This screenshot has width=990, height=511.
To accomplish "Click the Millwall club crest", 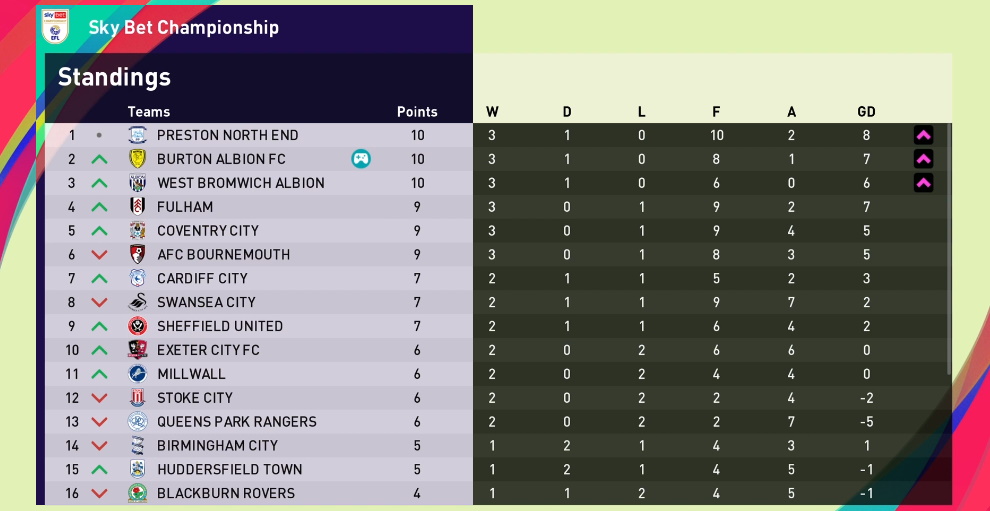I will [138, 374].
